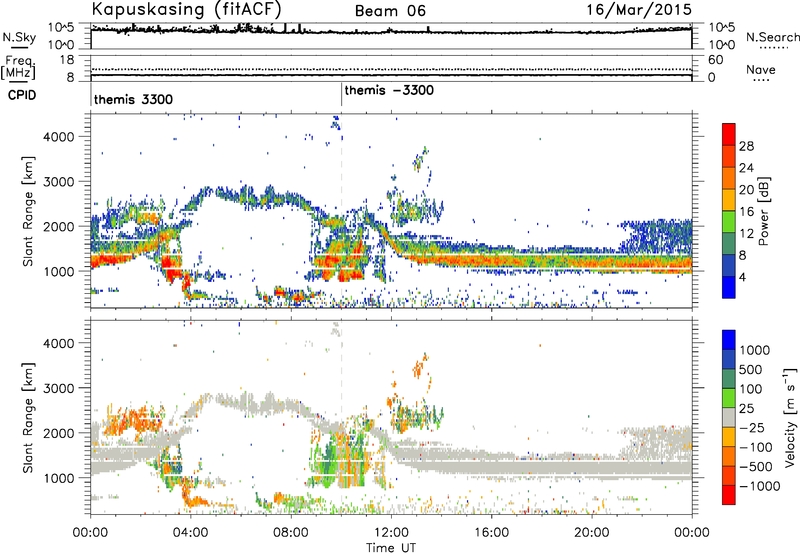Pick the red top segment of Power color bar
Viewport: 800px width, 554px height.
[x=729, y=134]
